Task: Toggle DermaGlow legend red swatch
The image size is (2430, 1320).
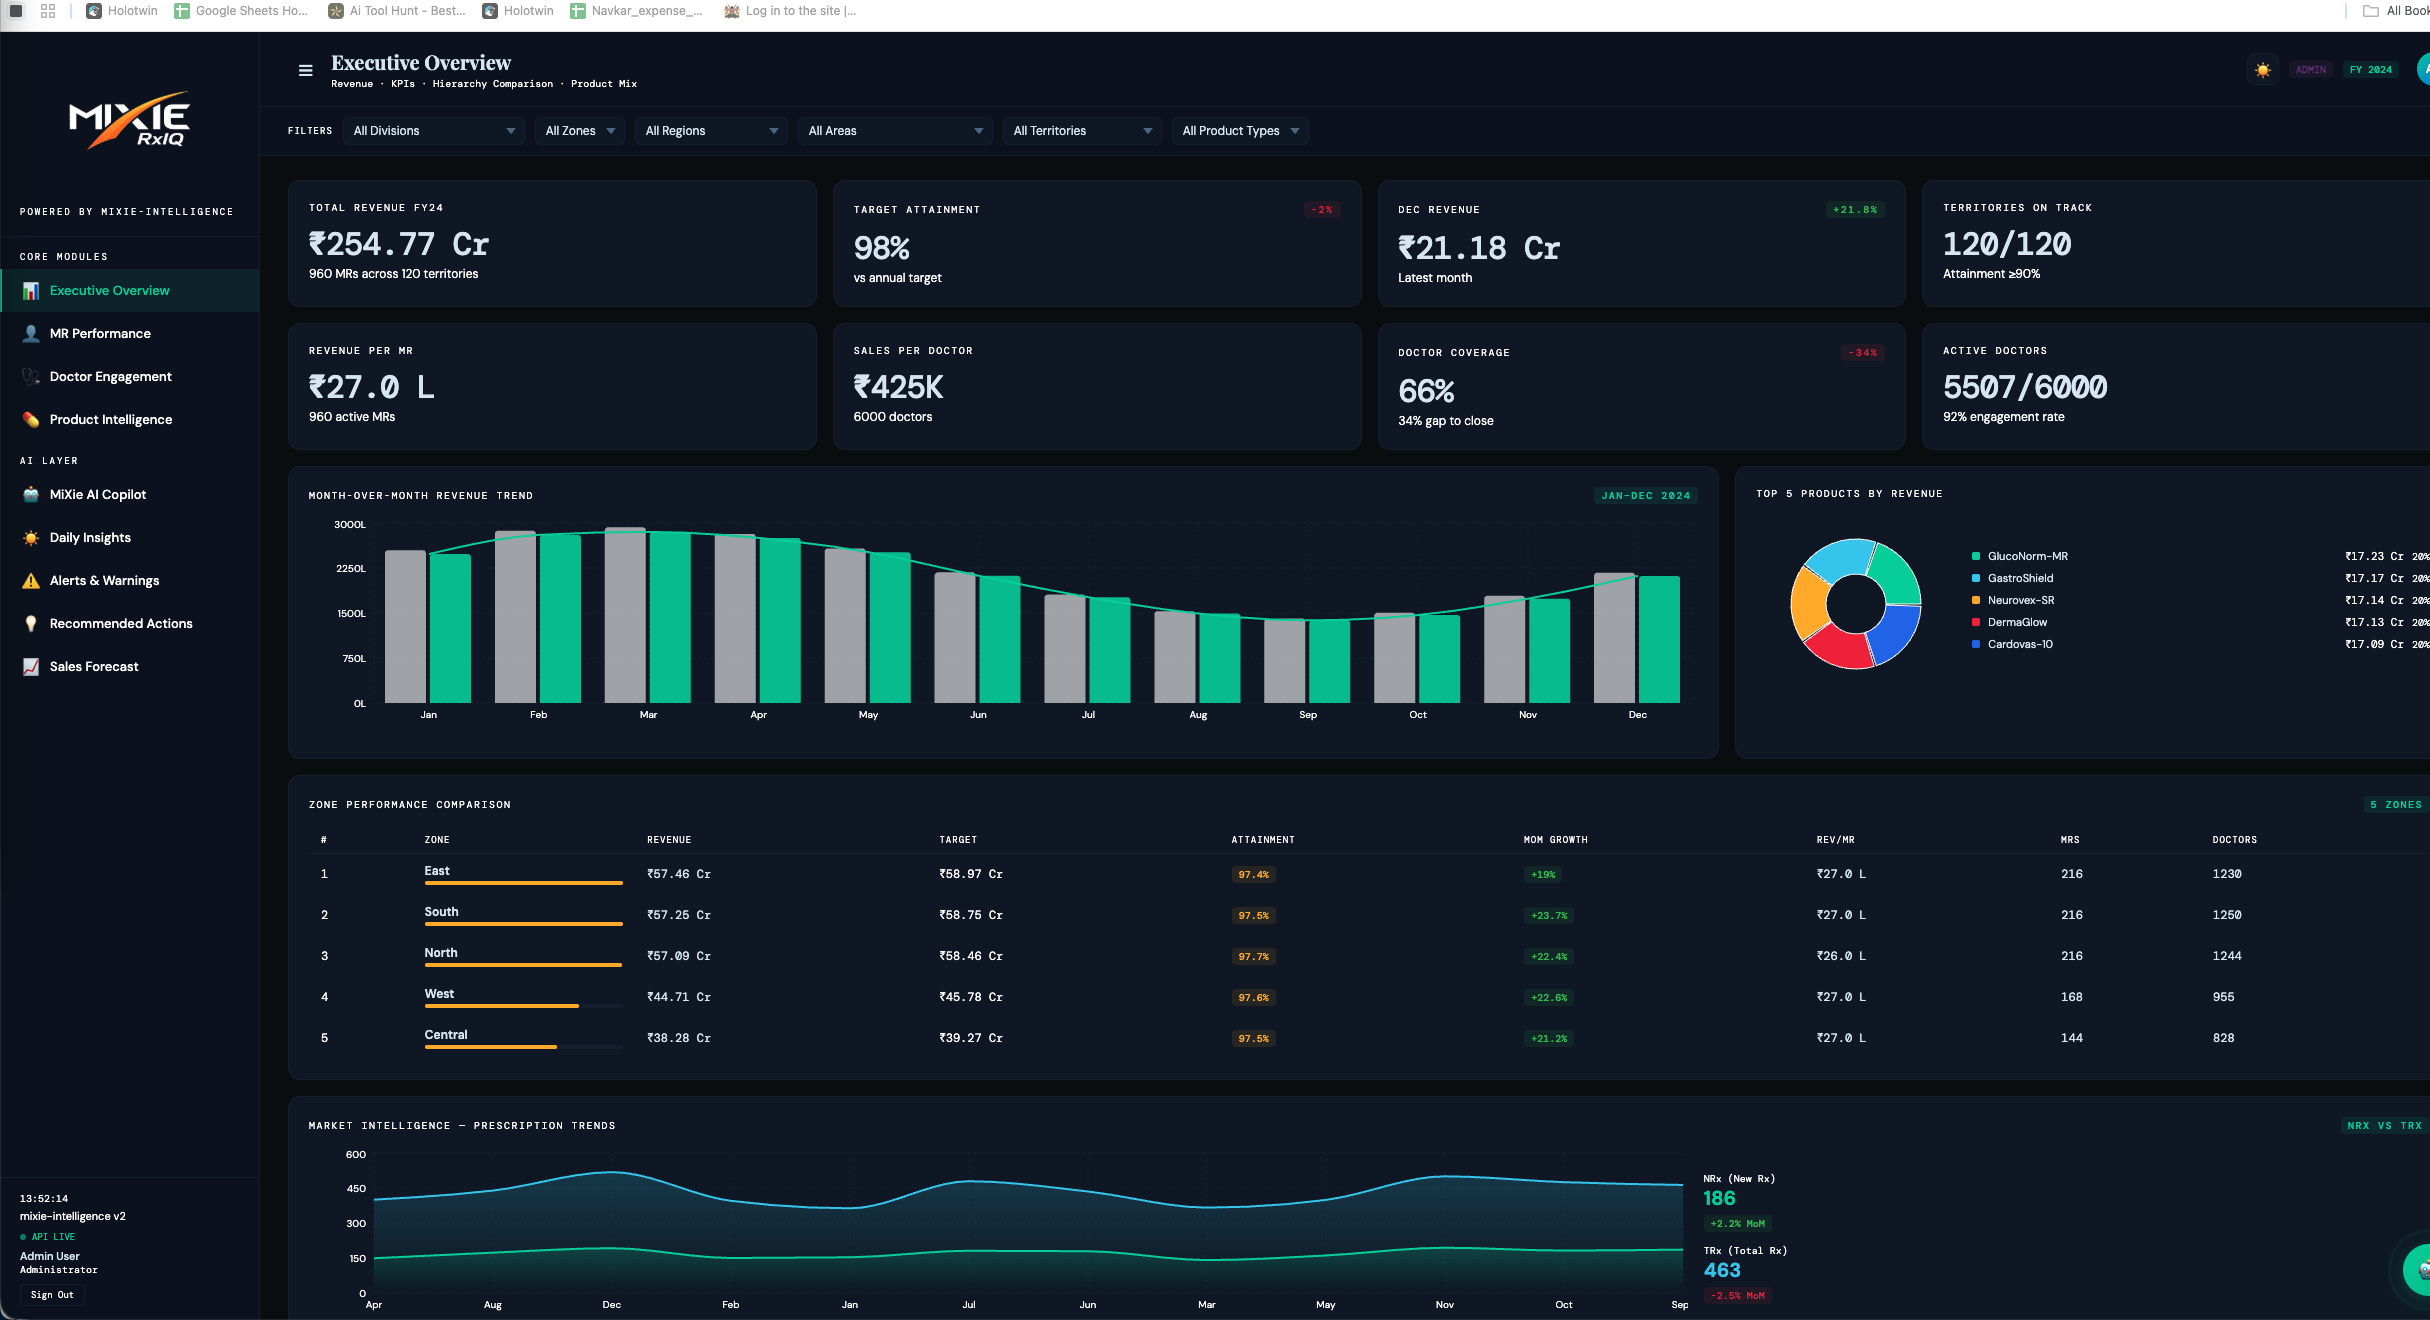Action: 1975,623
